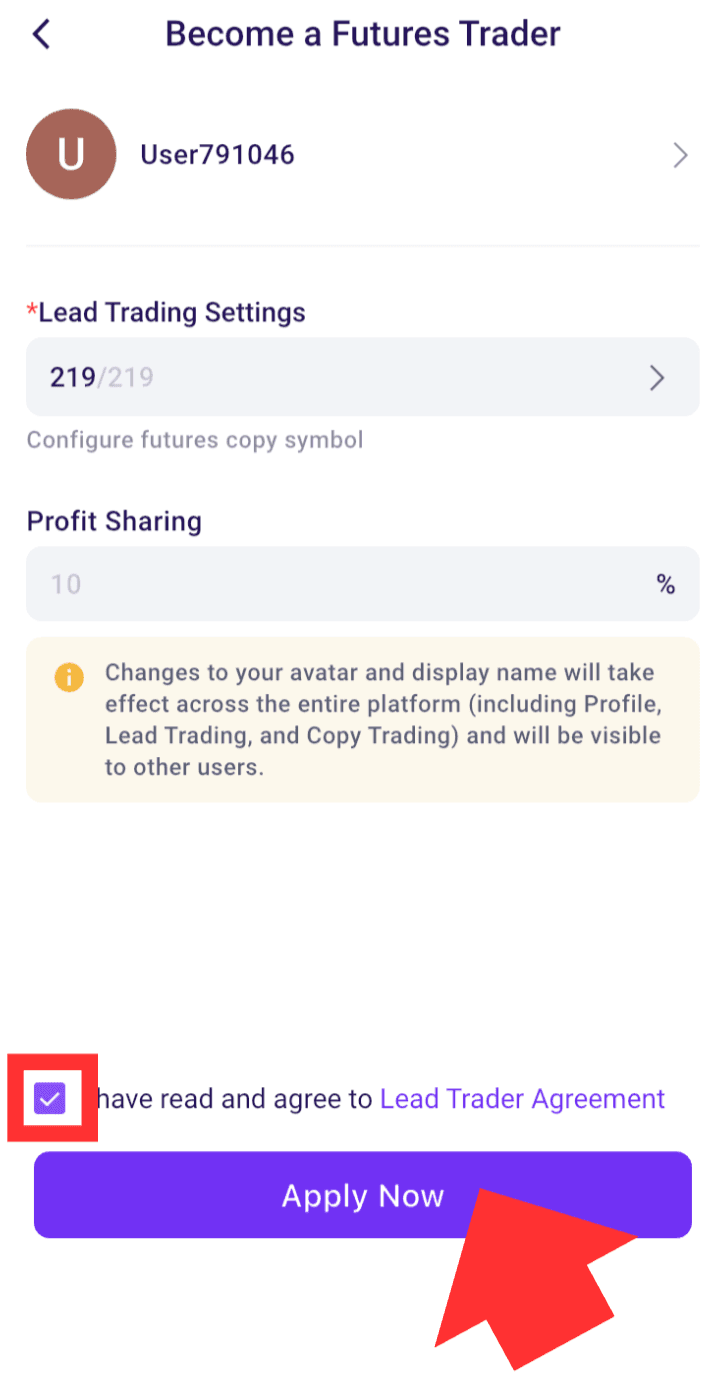
Task: Click the "Configure futures copy symbol" hint
Action: tap(195, 440)
